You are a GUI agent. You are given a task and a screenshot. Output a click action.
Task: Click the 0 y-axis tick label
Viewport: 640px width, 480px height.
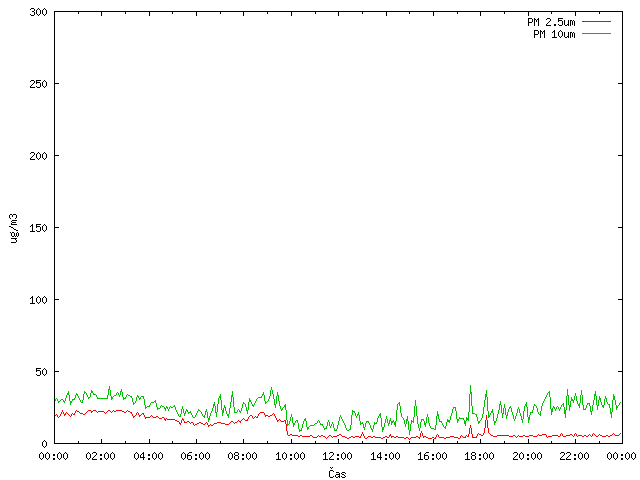coord(44,444)
